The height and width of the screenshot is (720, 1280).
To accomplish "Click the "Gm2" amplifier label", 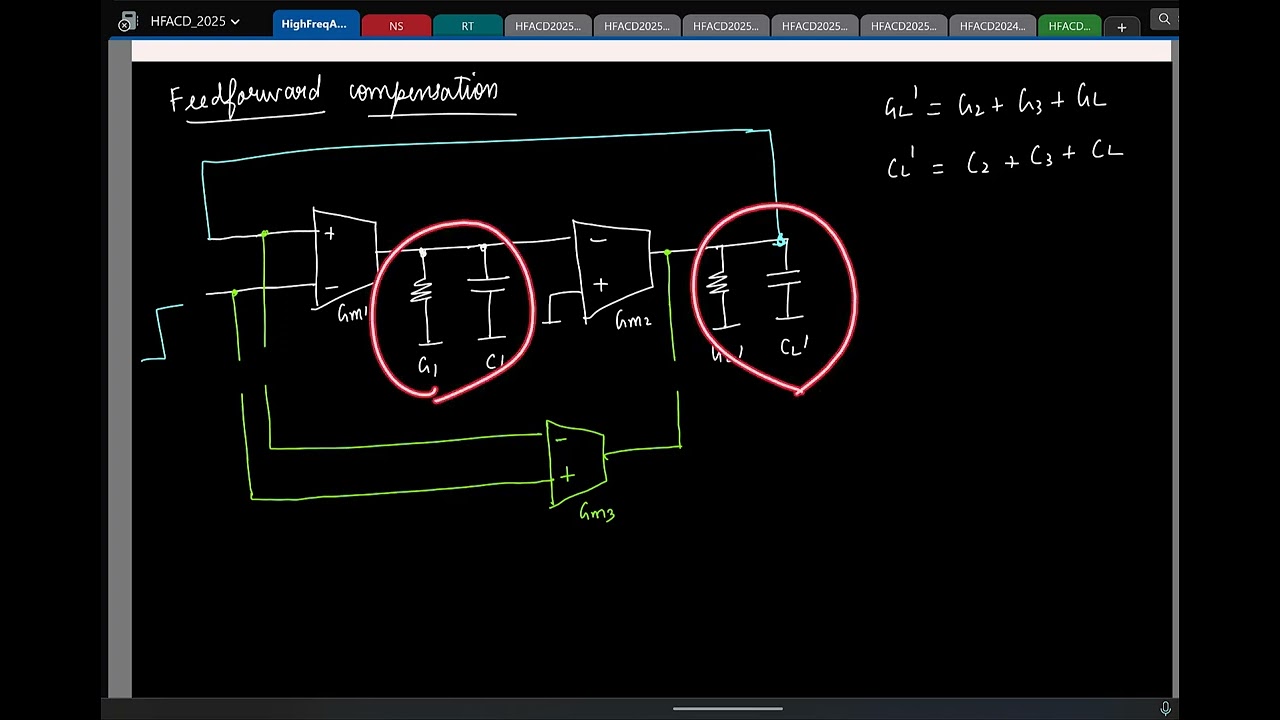I will 633,321.
